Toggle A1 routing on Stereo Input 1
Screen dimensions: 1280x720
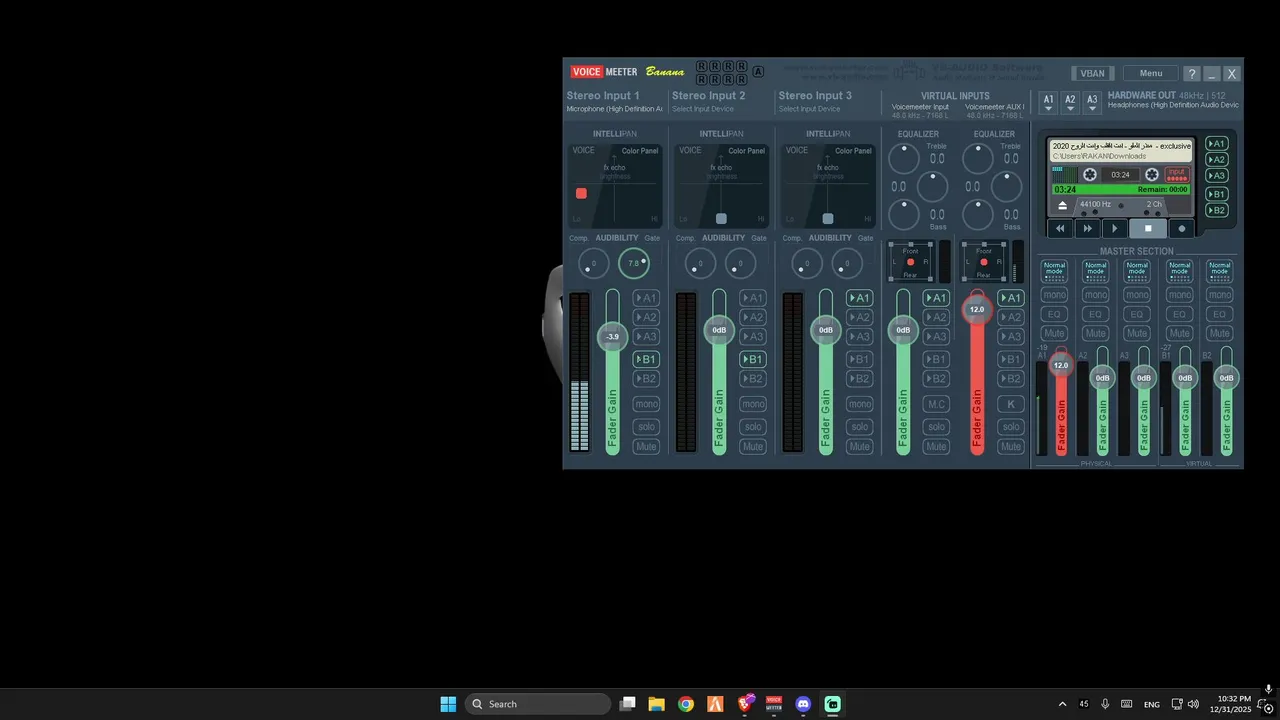(x=646, y=298)
